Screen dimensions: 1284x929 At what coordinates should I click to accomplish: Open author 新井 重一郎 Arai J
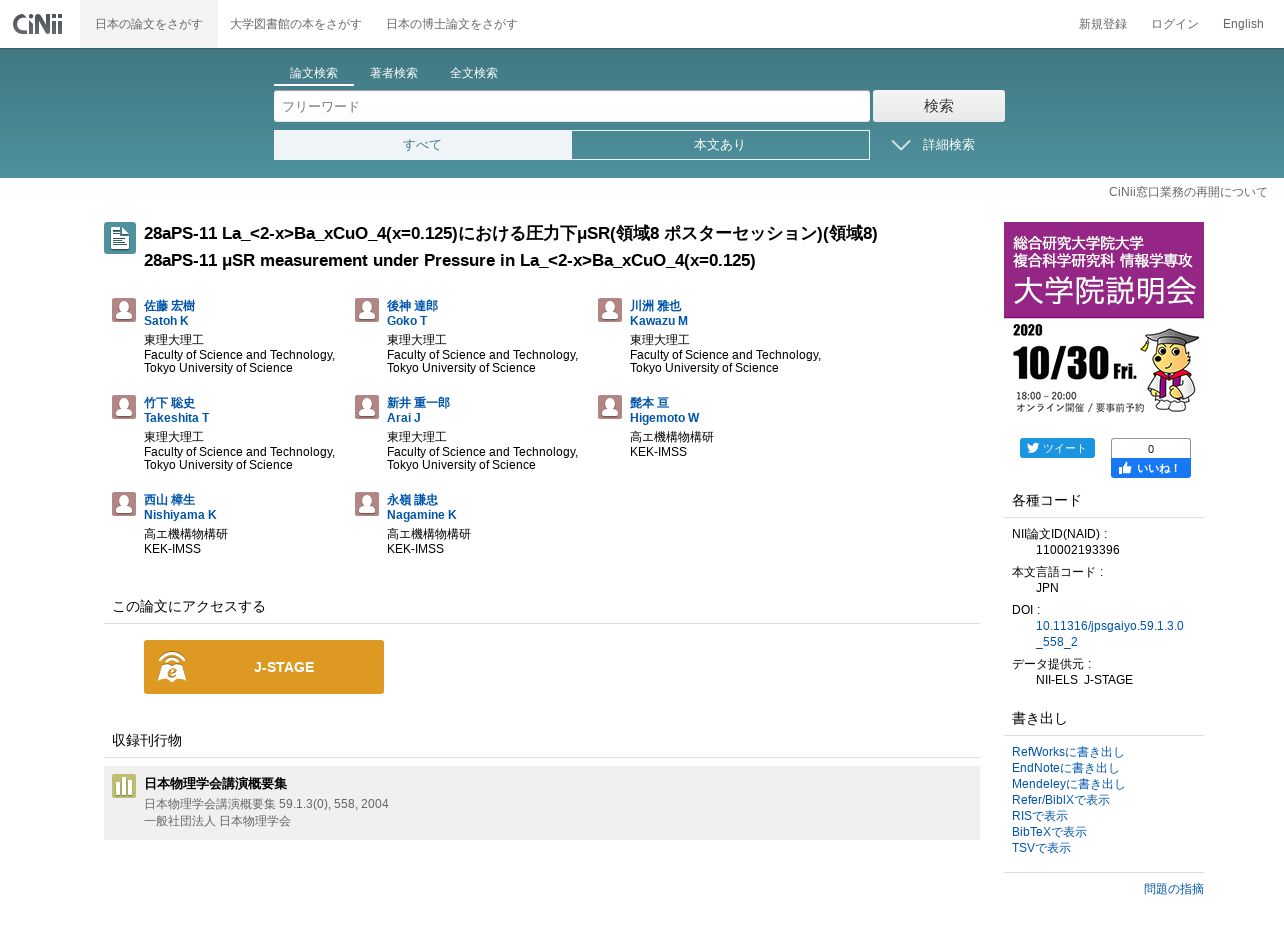tap(418, 410)
